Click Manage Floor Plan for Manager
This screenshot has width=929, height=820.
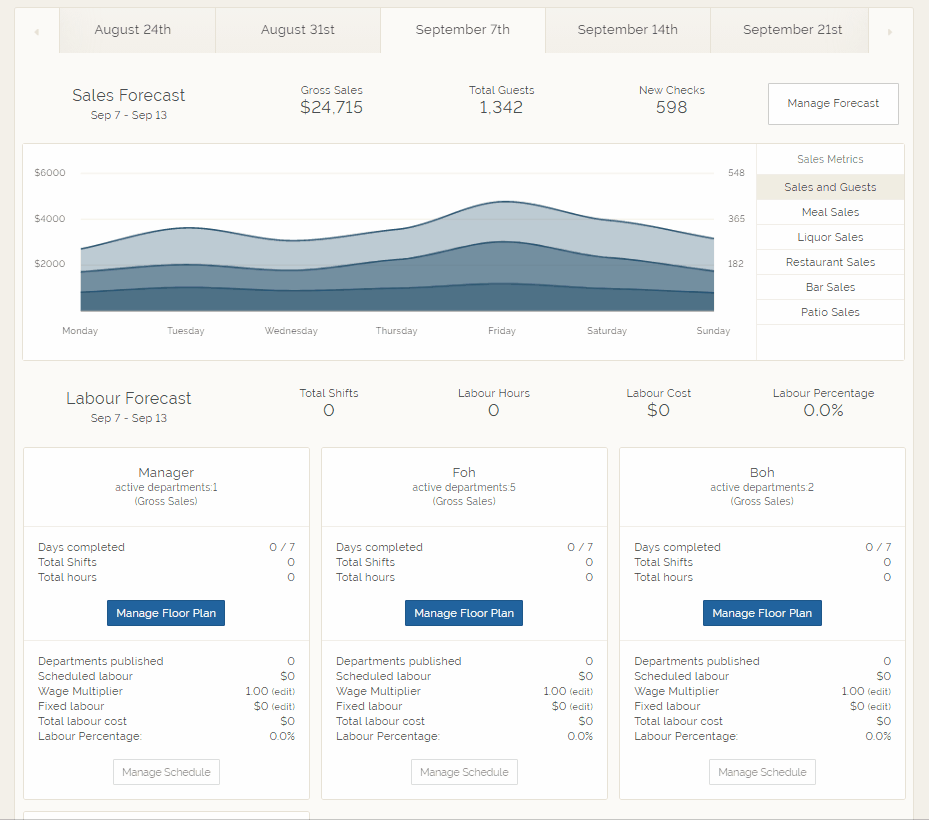click(166, 613)
